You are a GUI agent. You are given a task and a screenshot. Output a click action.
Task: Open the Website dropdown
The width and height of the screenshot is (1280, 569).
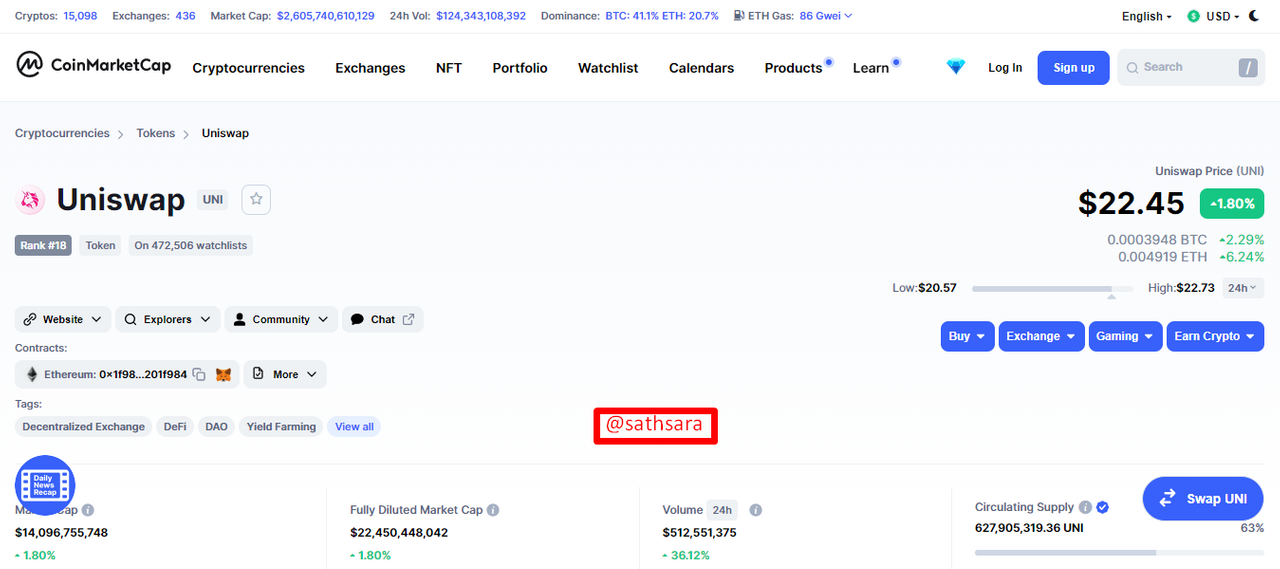click(x=63, y=319)
